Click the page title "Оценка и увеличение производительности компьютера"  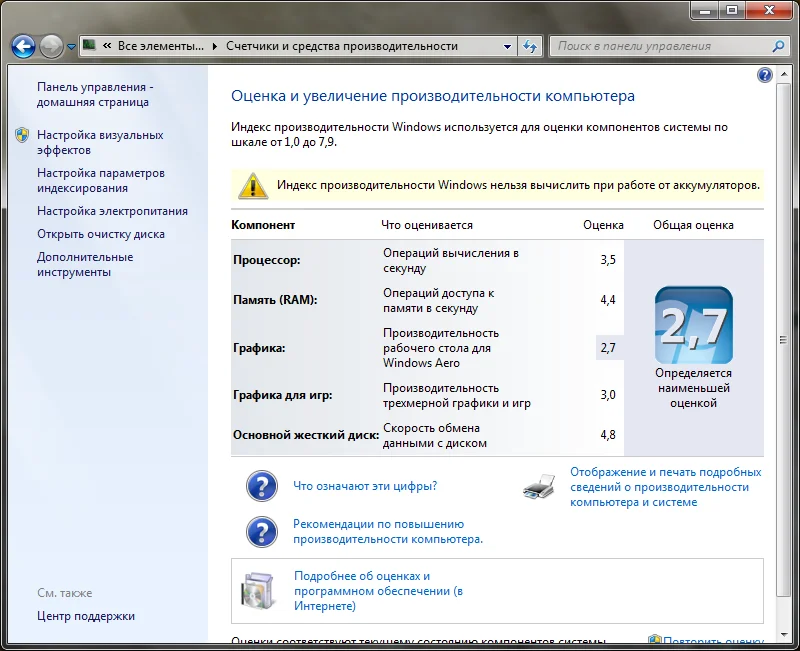433,96
